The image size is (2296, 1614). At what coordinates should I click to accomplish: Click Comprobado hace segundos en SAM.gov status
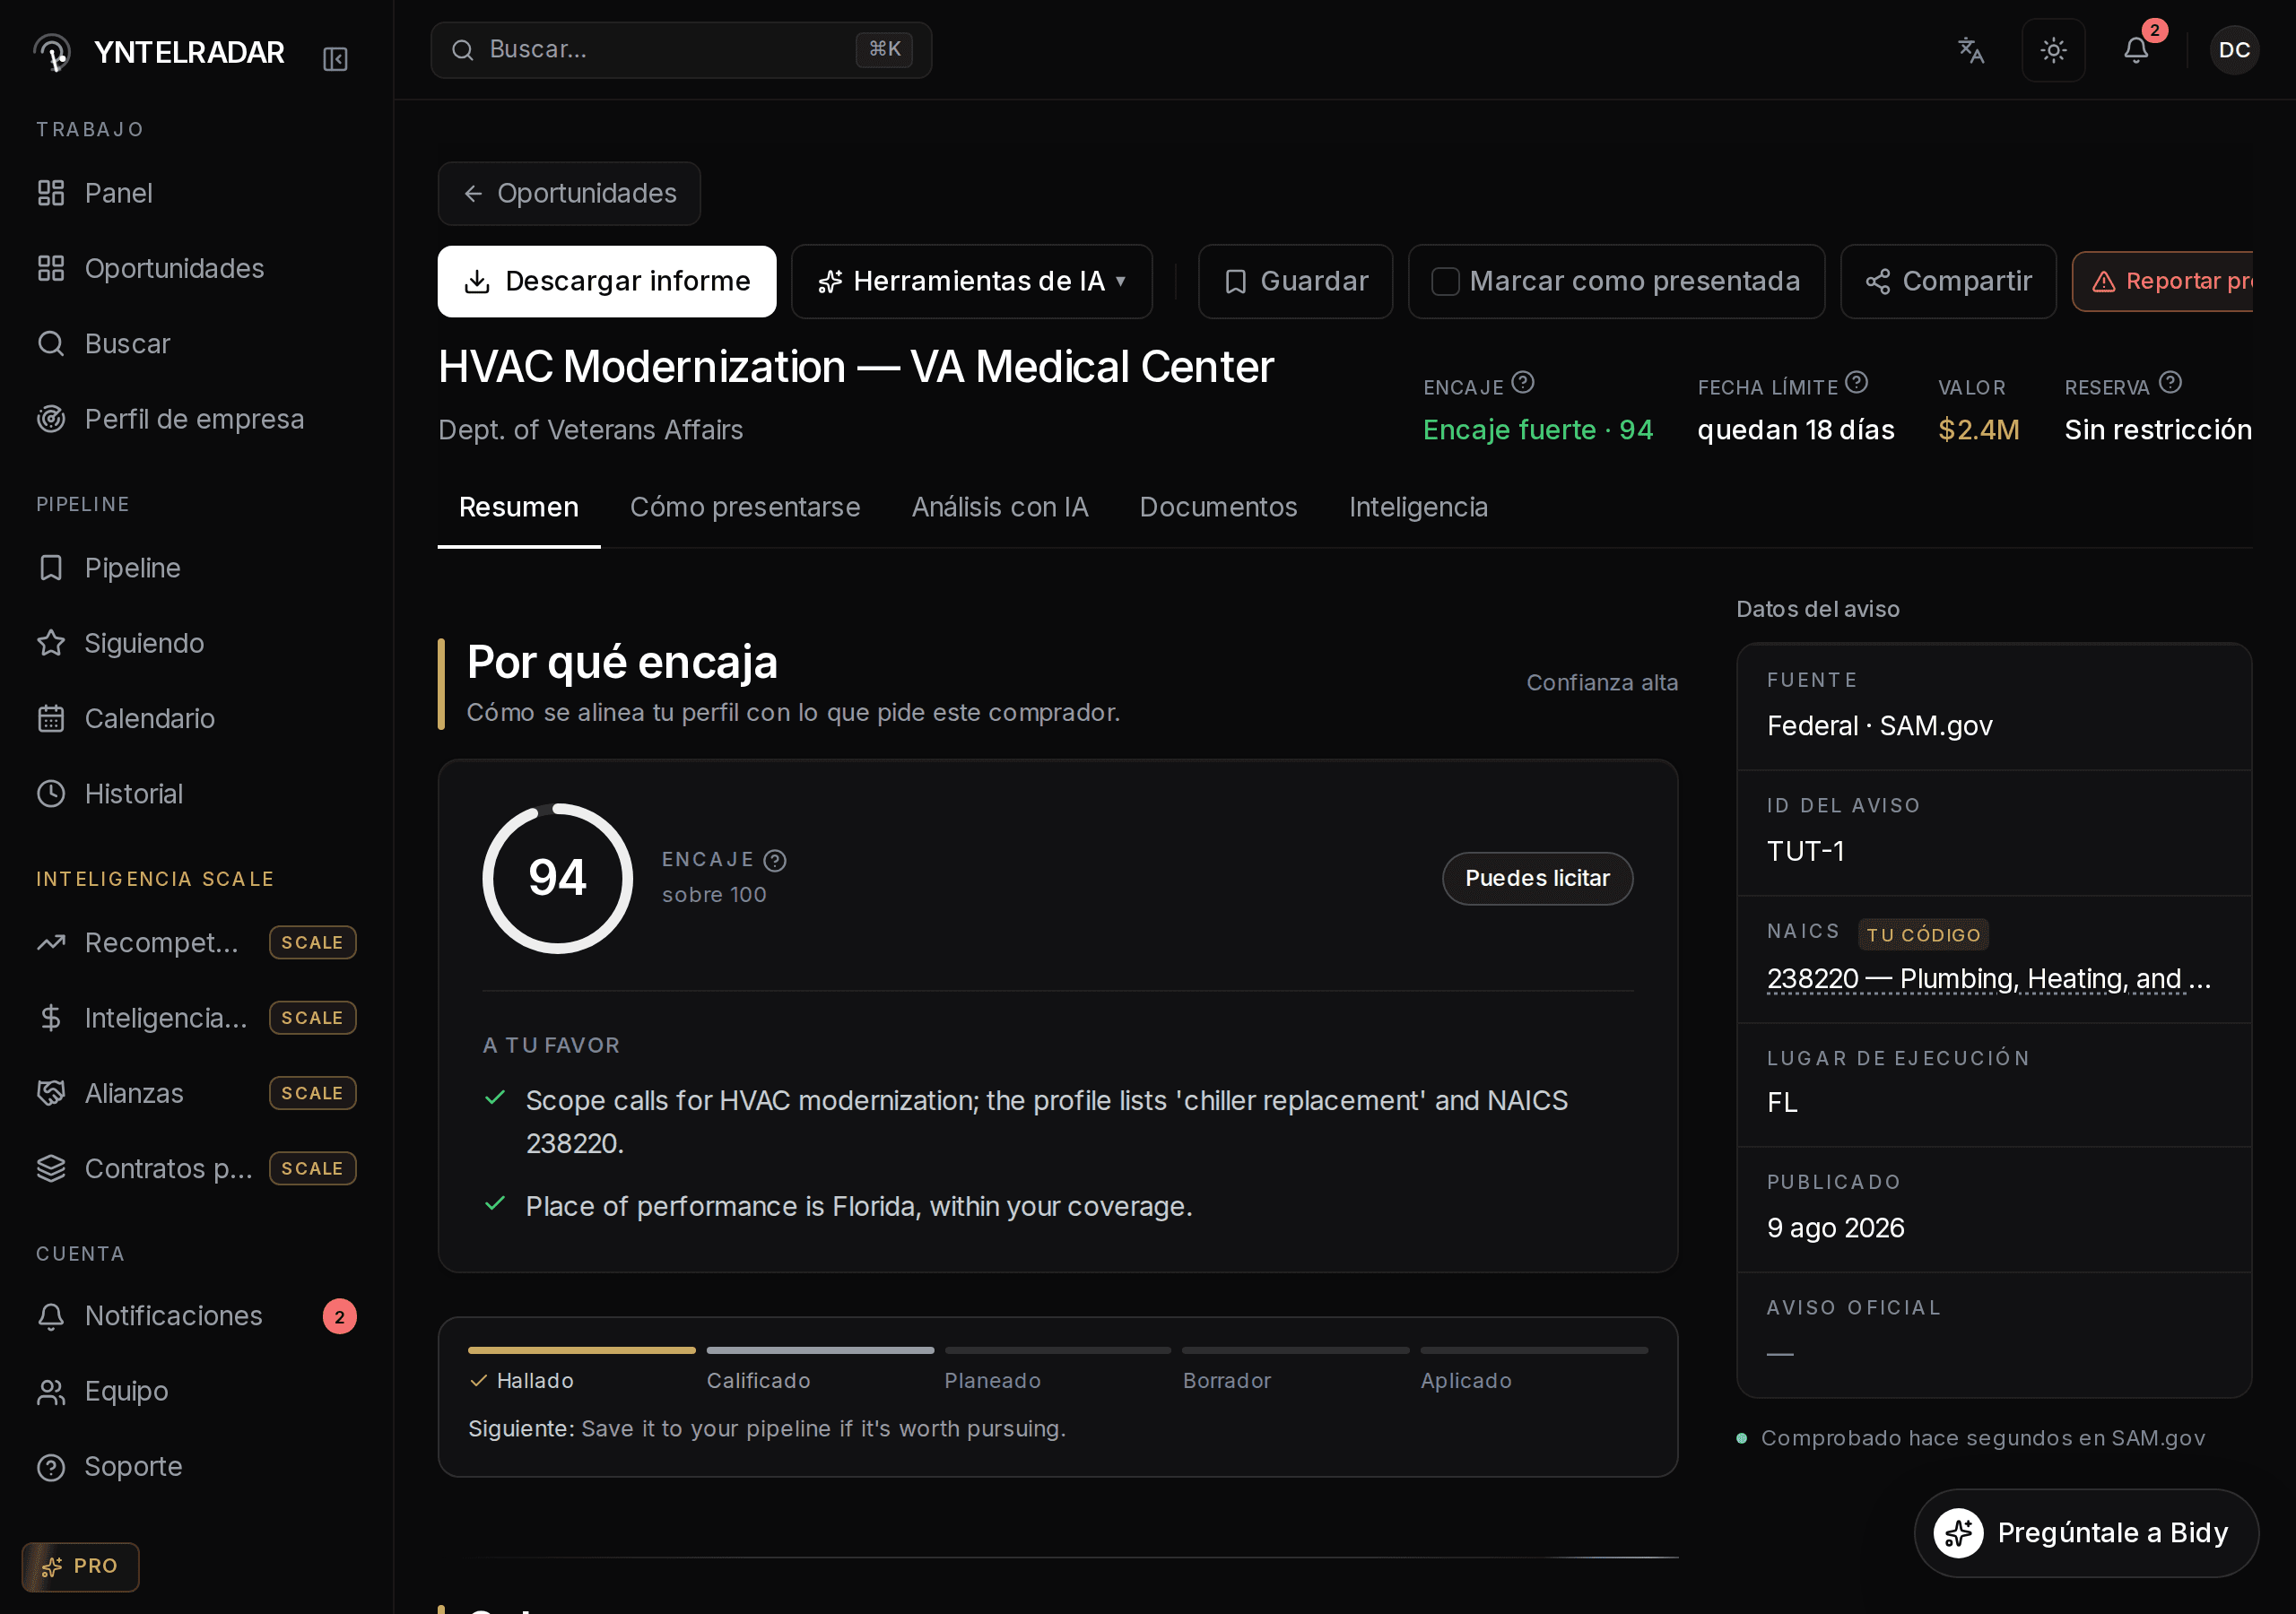click(x=1971, y=1437)
